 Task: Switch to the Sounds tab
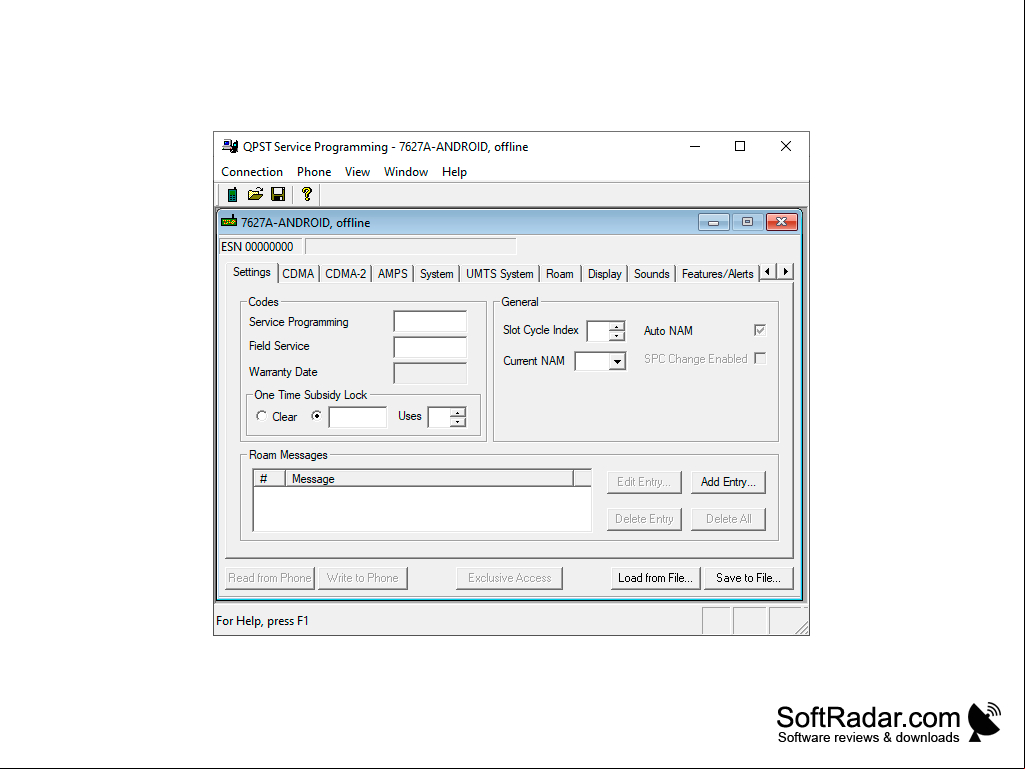point(651,274)
